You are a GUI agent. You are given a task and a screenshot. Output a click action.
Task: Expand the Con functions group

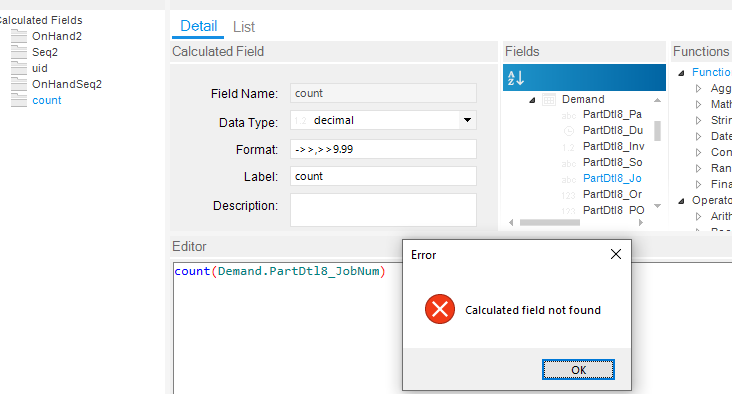click(x=698, y=152)
